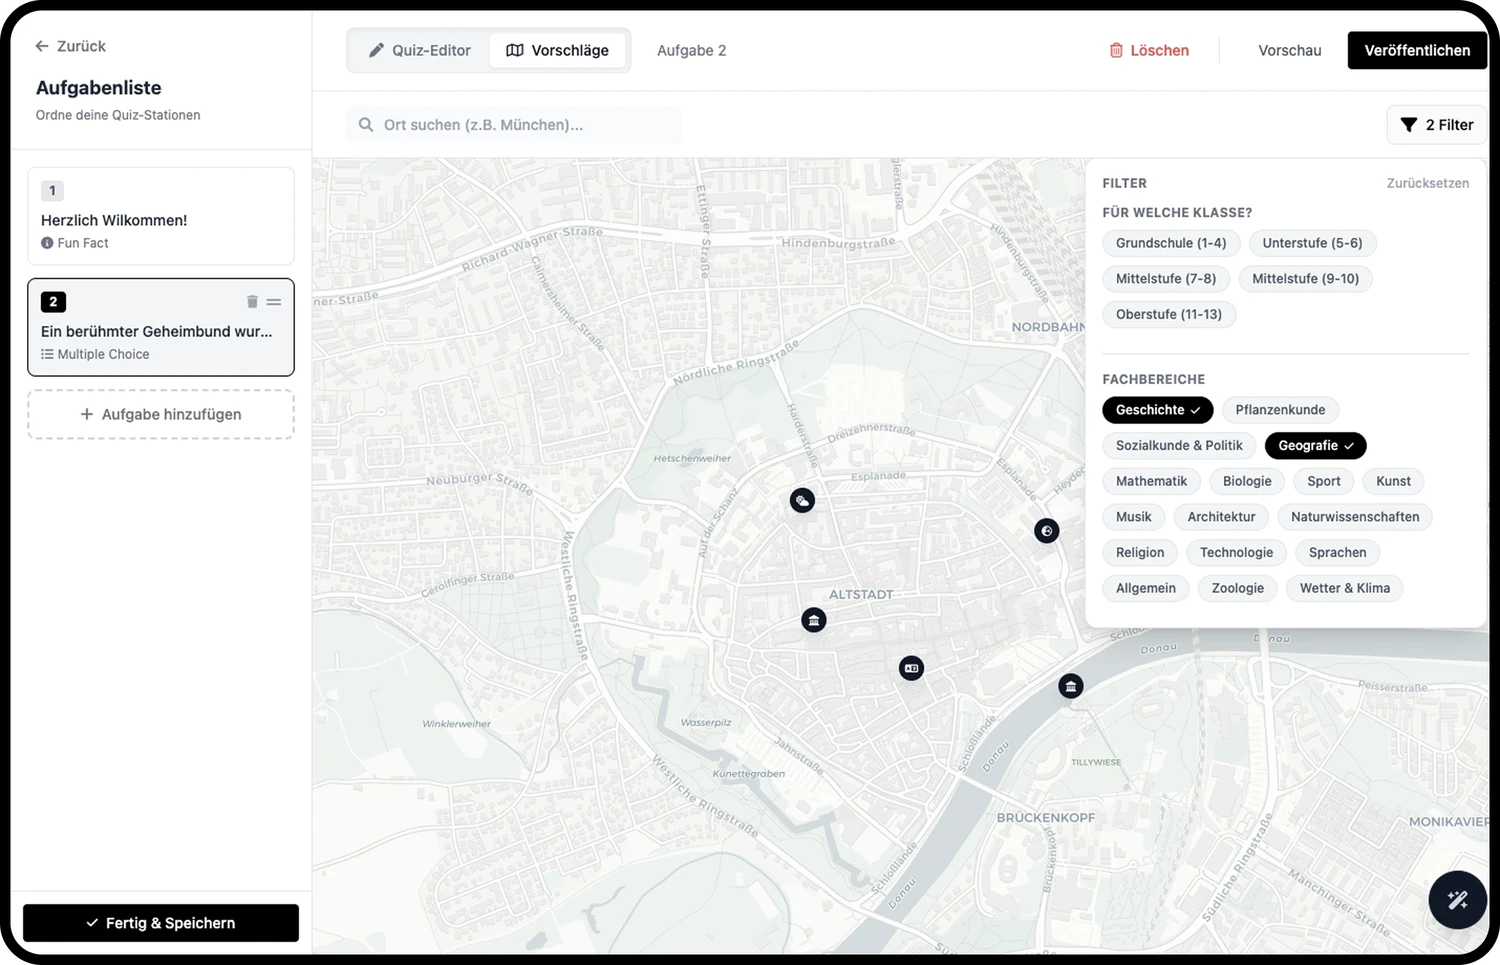Open the magic wand assistant button

(x=1457, y=900)
